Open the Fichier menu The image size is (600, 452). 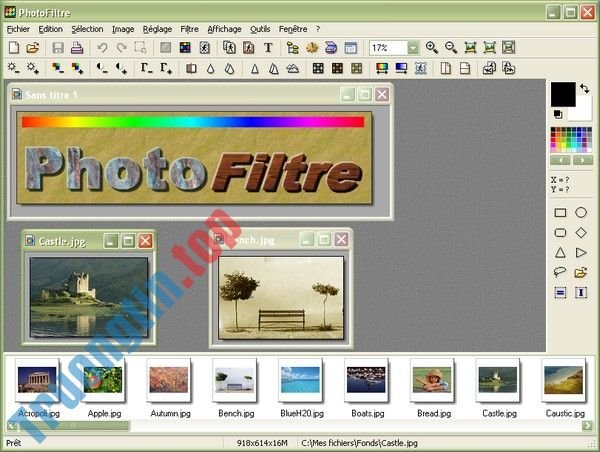18,29
